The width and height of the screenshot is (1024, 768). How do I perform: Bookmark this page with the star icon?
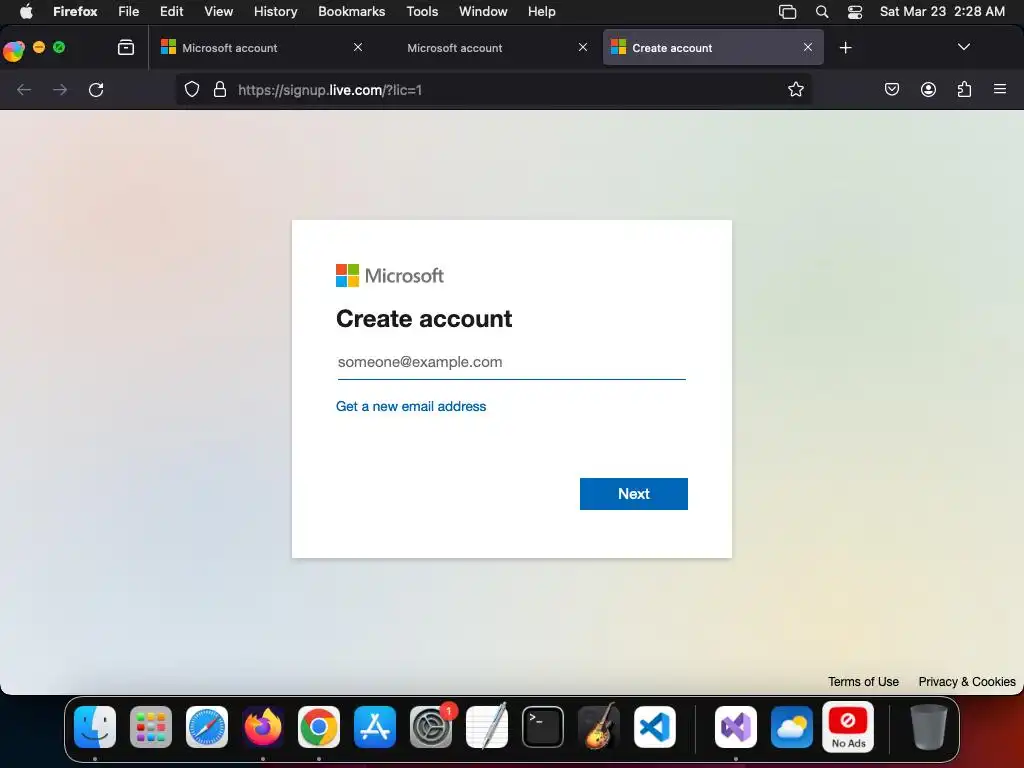point(795,89)
